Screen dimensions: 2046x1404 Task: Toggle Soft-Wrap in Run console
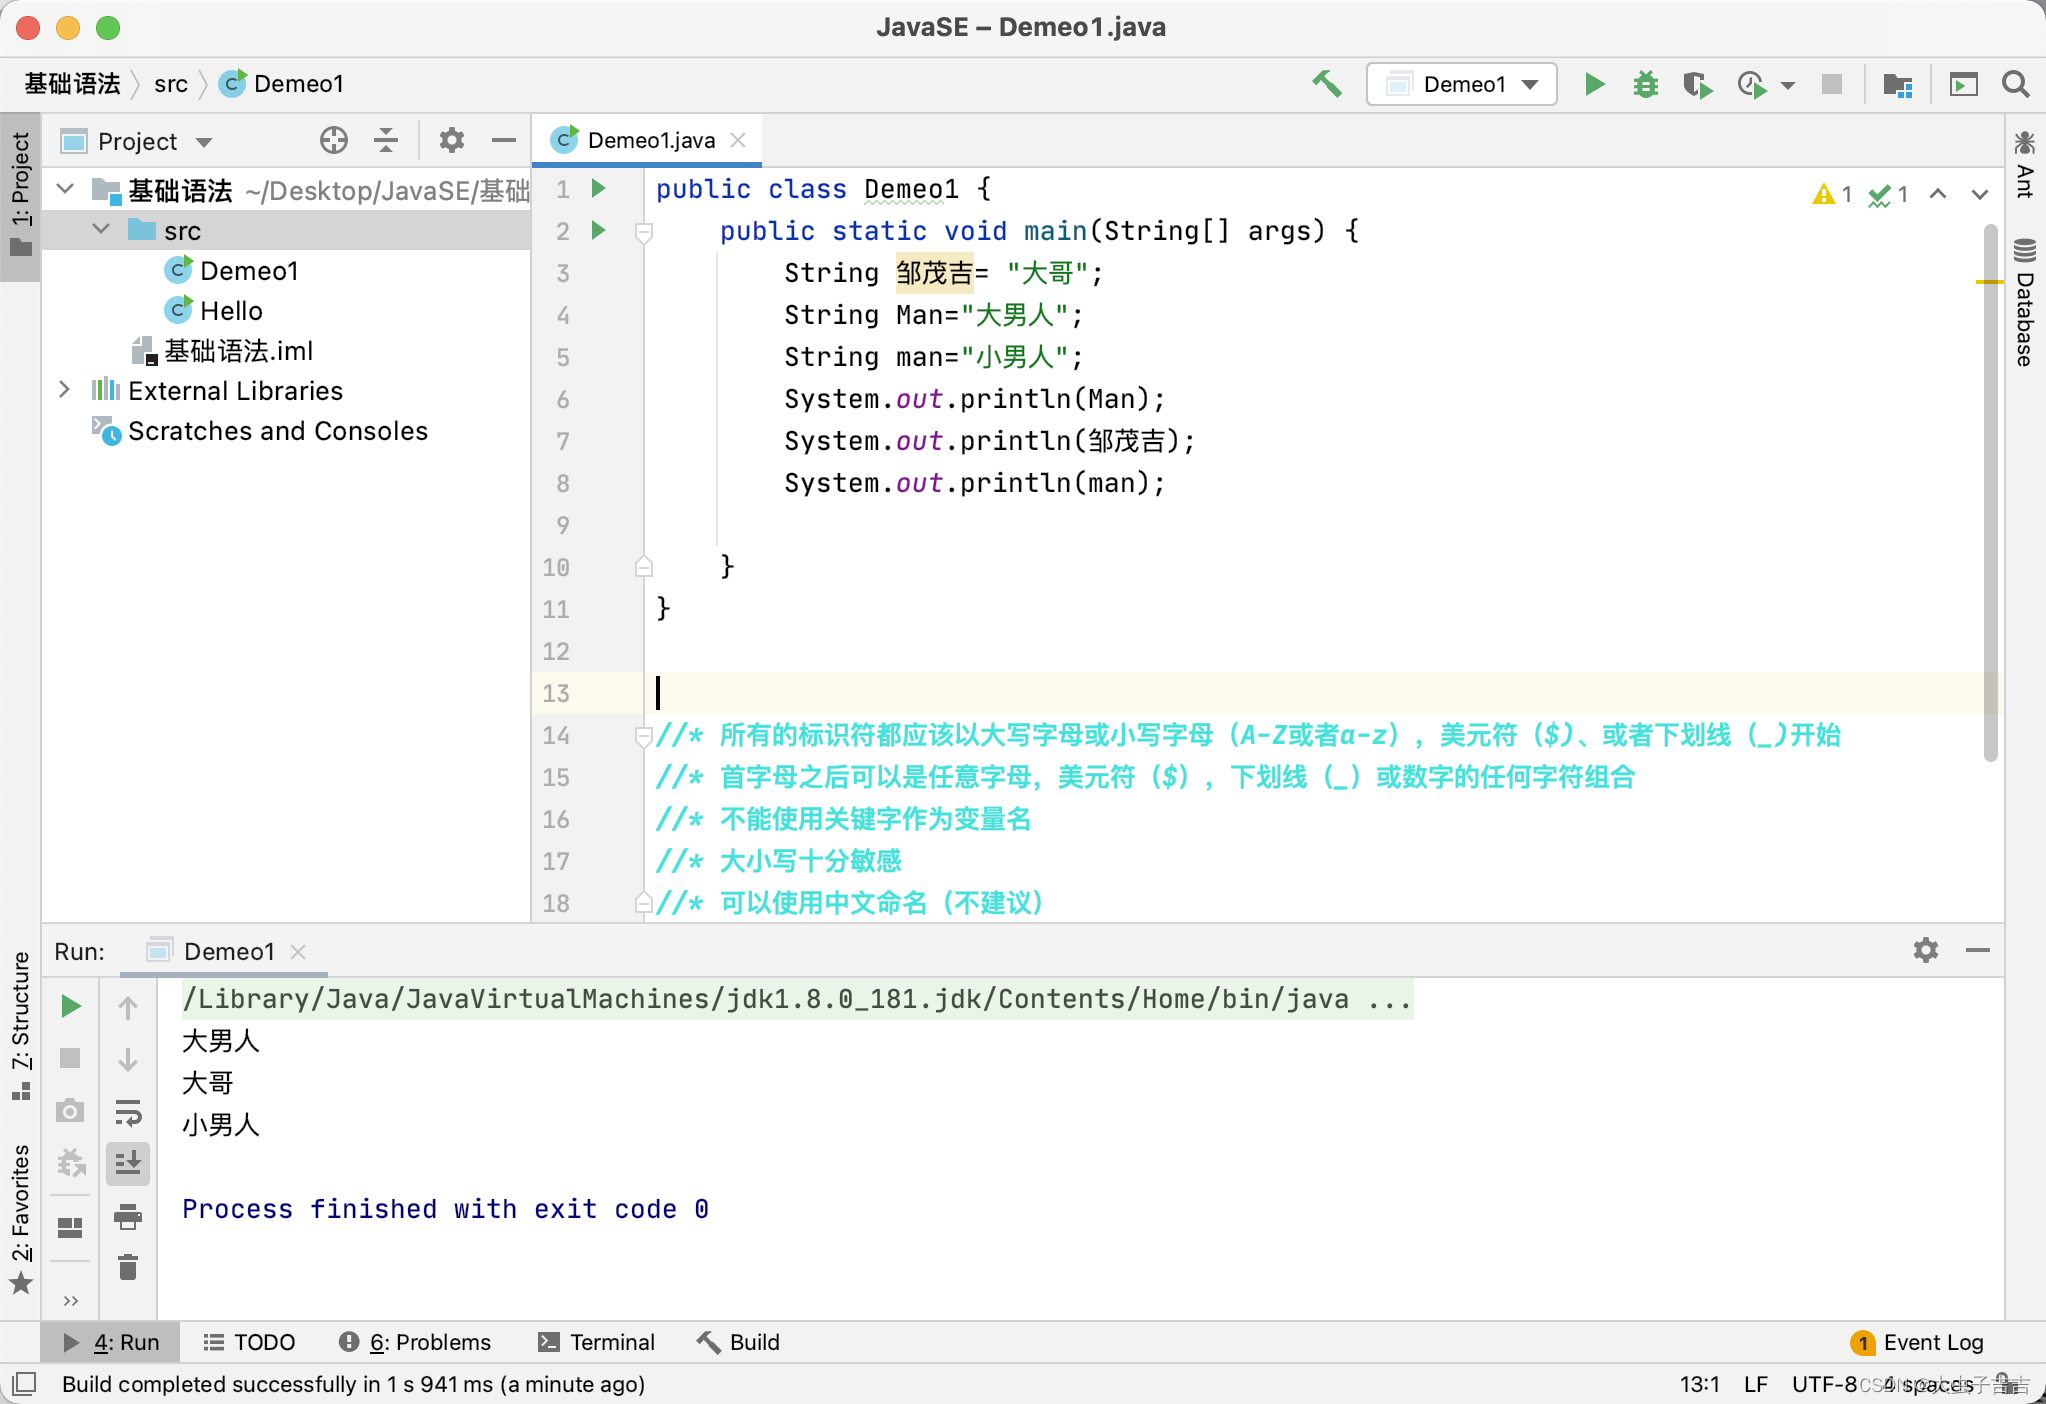[128, 1112]
